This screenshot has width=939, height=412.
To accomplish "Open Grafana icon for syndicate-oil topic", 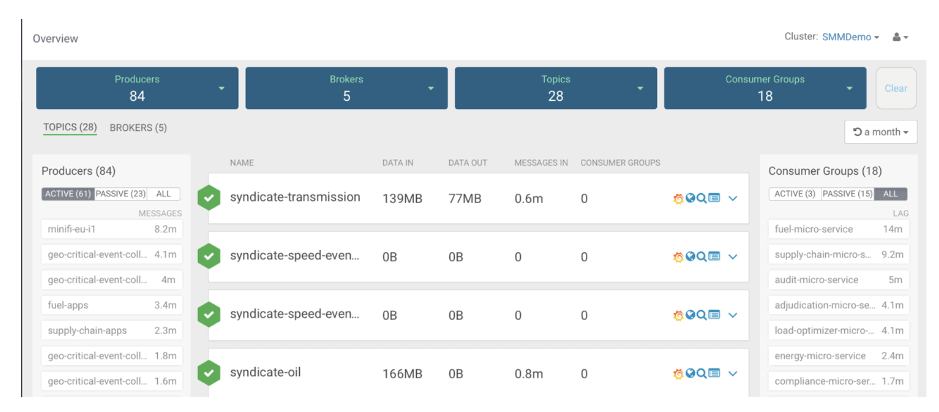I will [x=678, y=374].
